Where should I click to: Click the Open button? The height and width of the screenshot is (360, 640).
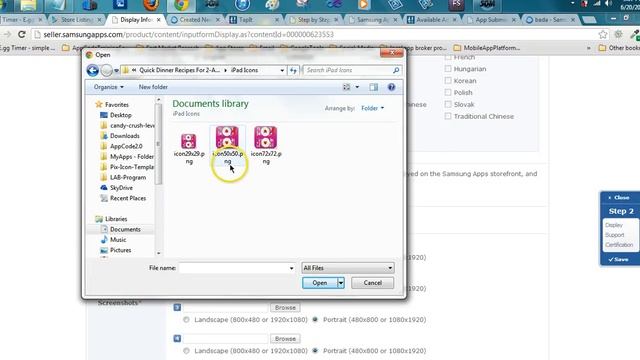click(x=320, y=283)
